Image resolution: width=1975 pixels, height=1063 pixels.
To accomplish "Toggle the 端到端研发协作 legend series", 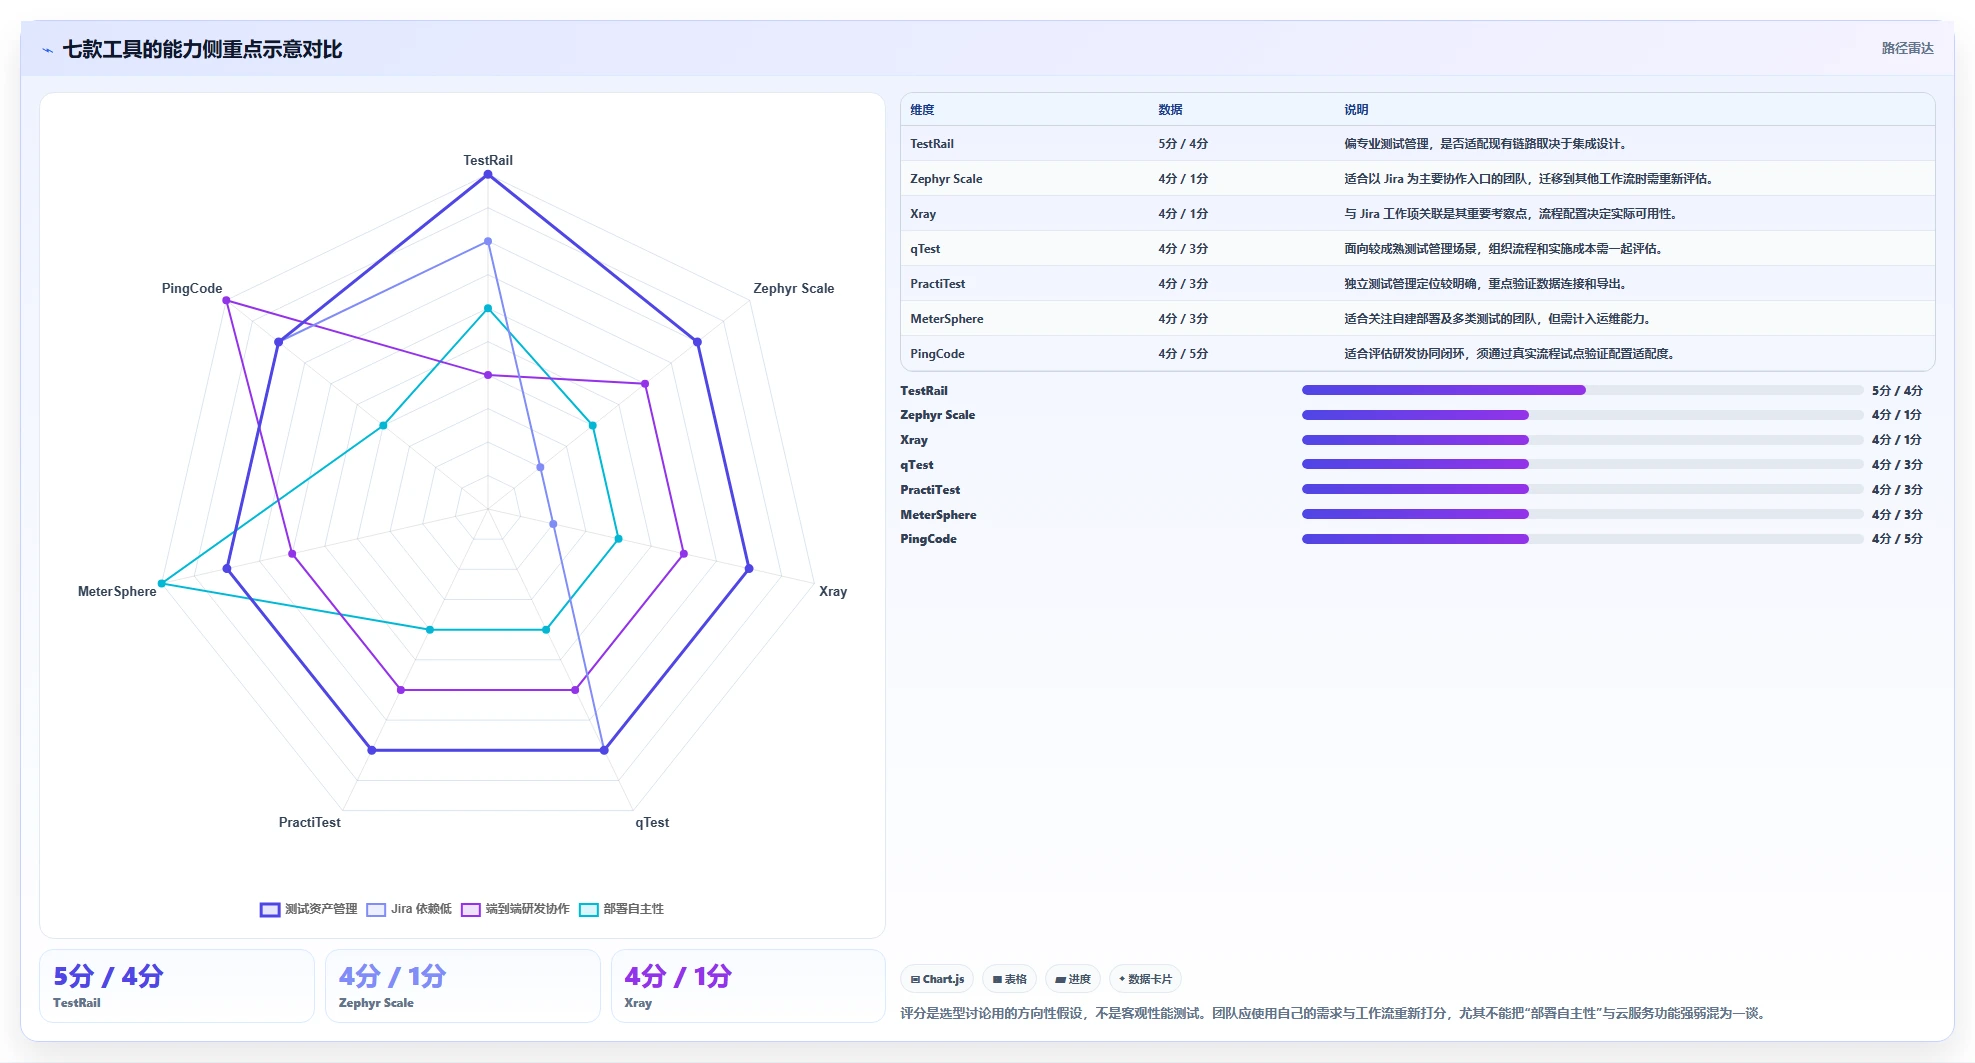I will click(515, 909).
